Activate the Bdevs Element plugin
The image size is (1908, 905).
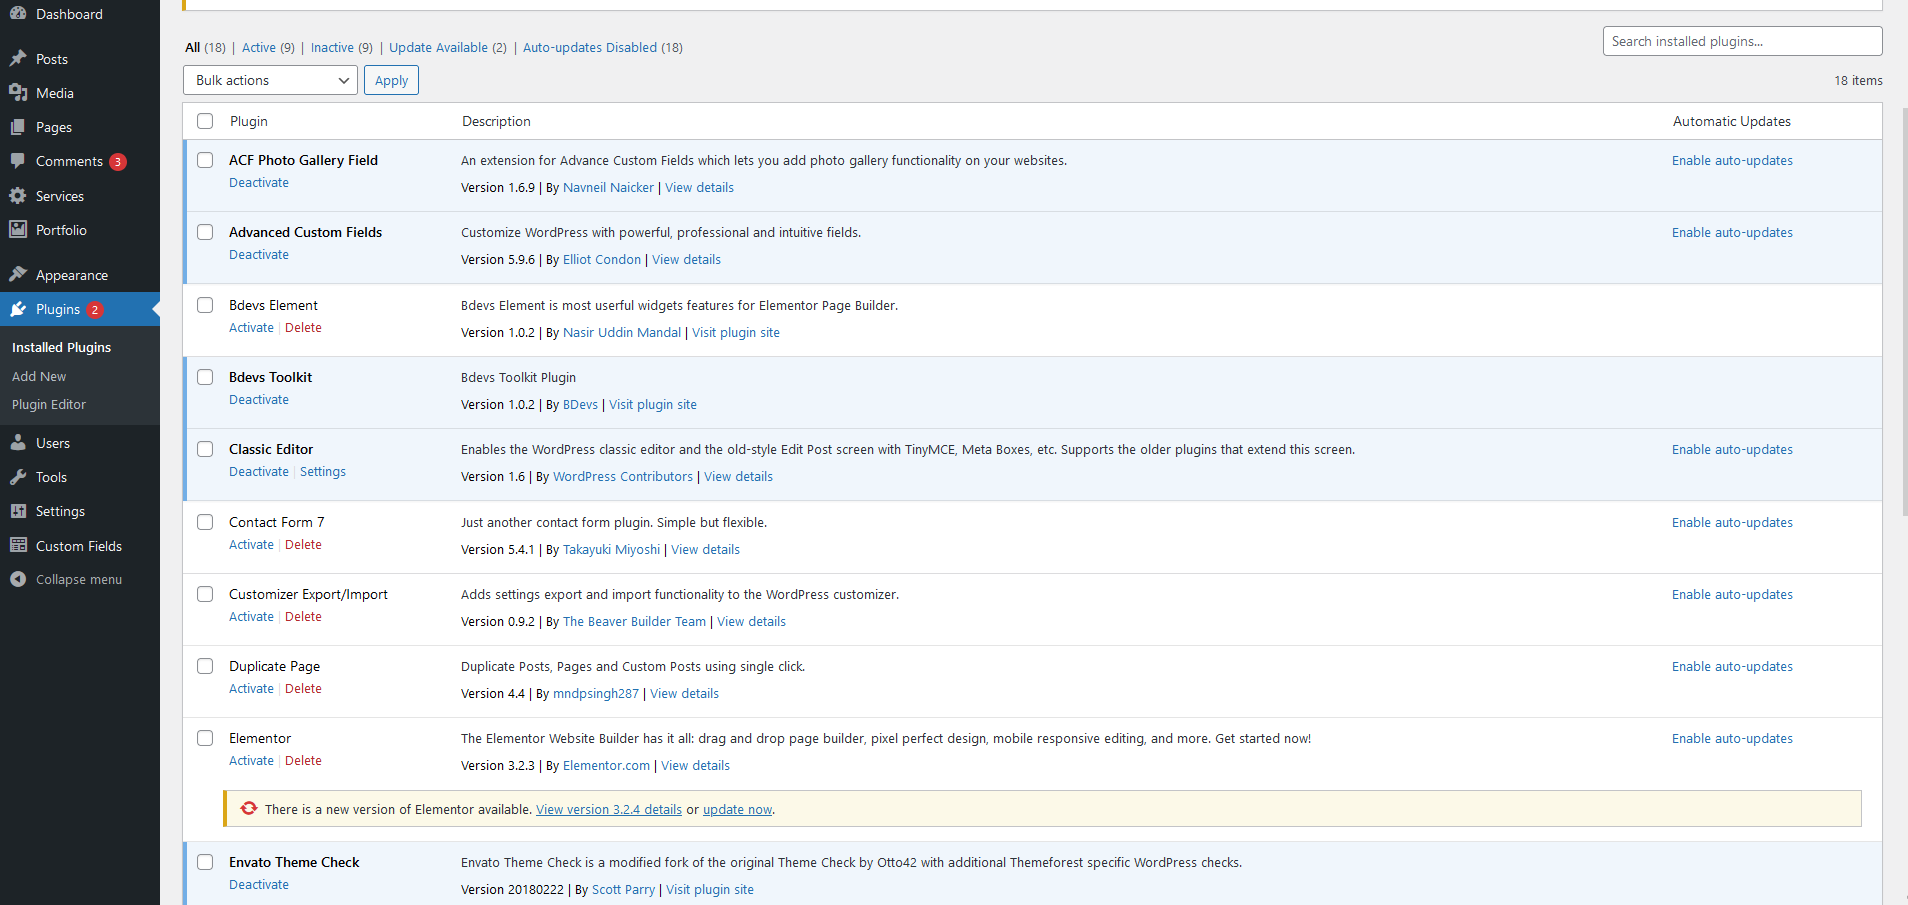pyautogui.click(x=251, y=327)
